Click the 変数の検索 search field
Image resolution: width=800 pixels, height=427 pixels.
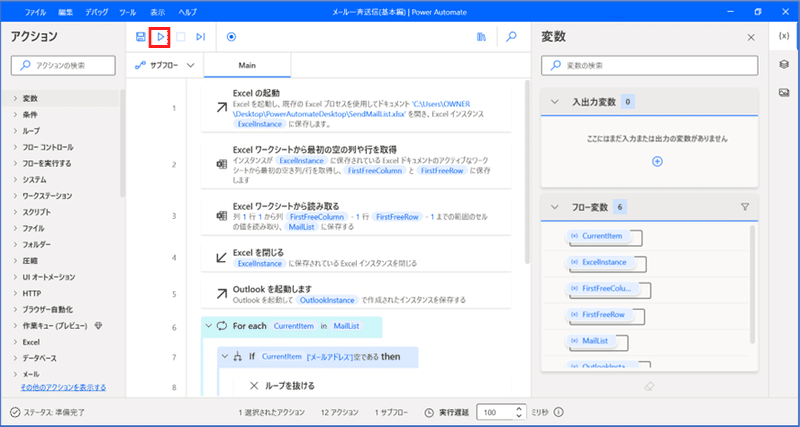point(649,65)
